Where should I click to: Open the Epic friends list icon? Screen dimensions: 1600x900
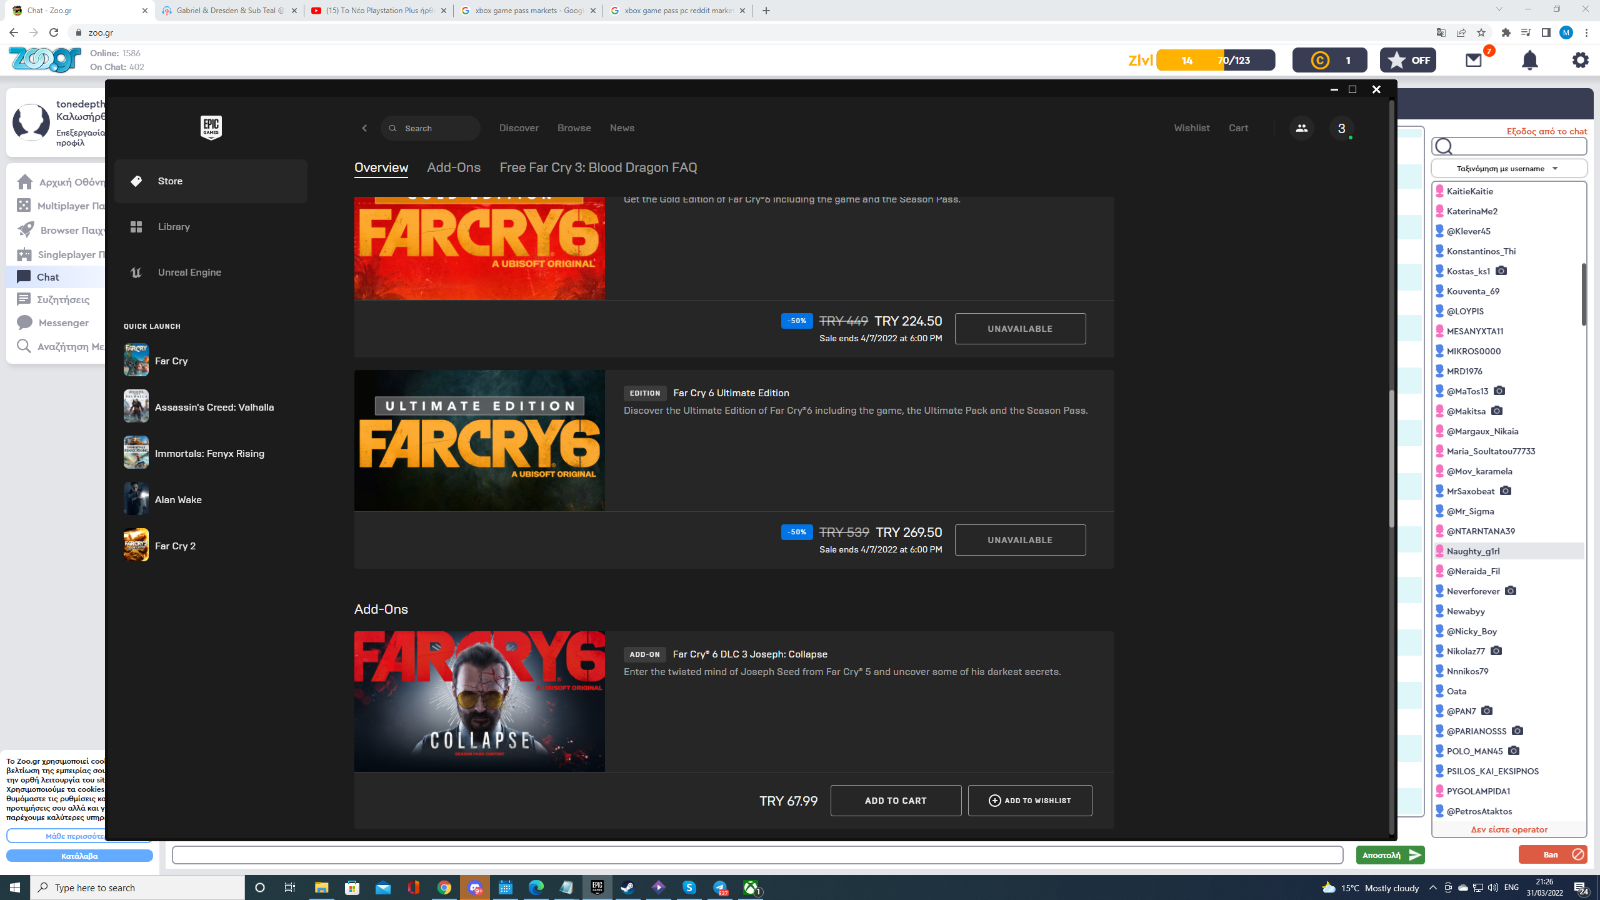pos(1301,128)
